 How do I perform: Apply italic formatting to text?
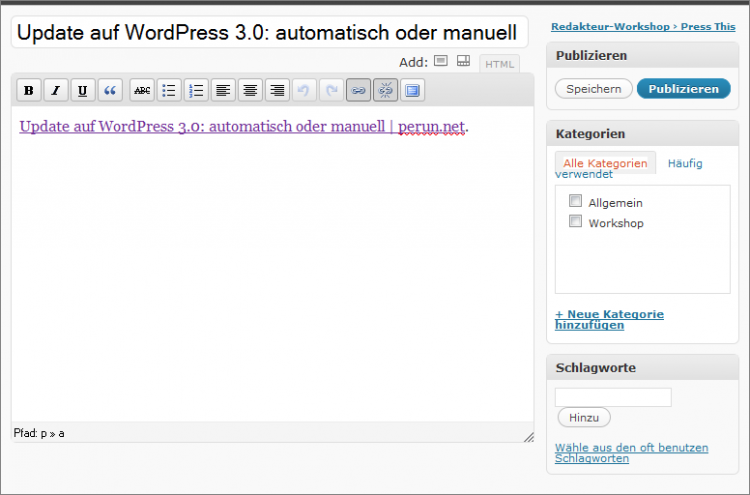(55, 91)
